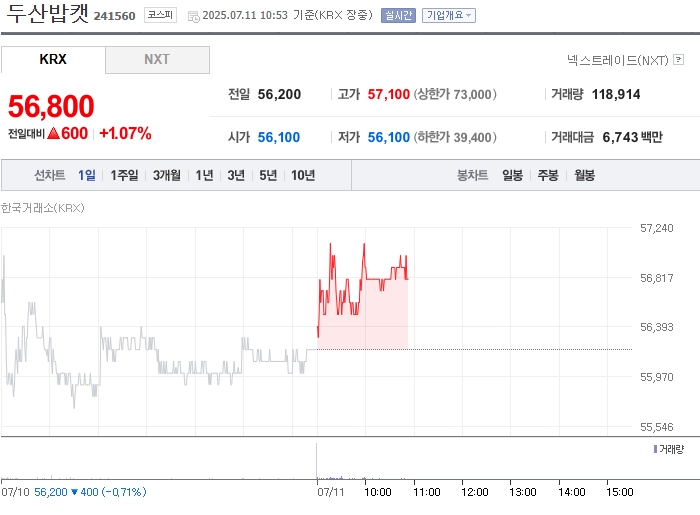Click the stock code 241560
This screenshot has height=515, width=700.
click(x=114, y=16)
